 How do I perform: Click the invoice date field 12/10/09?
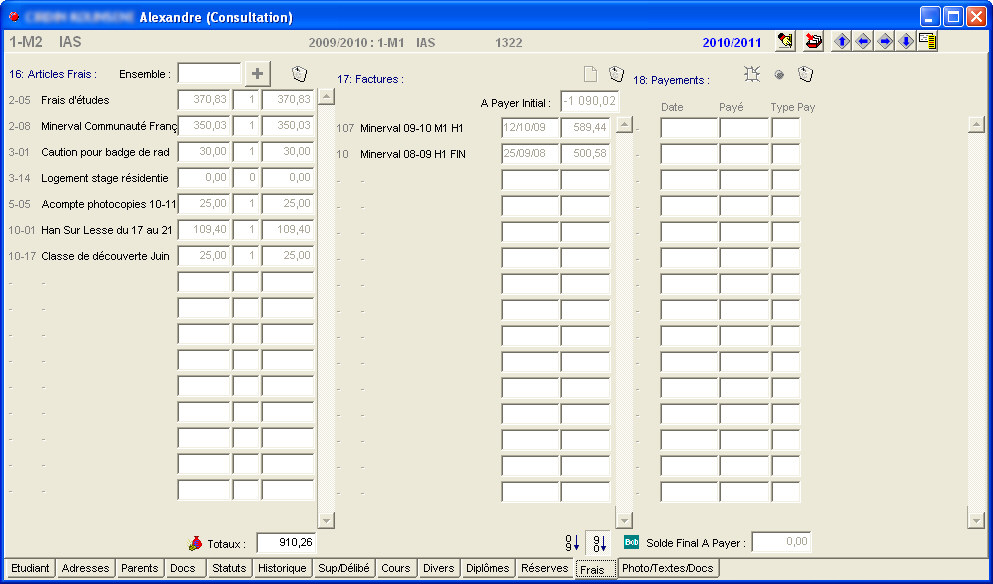tap(530, 128)
